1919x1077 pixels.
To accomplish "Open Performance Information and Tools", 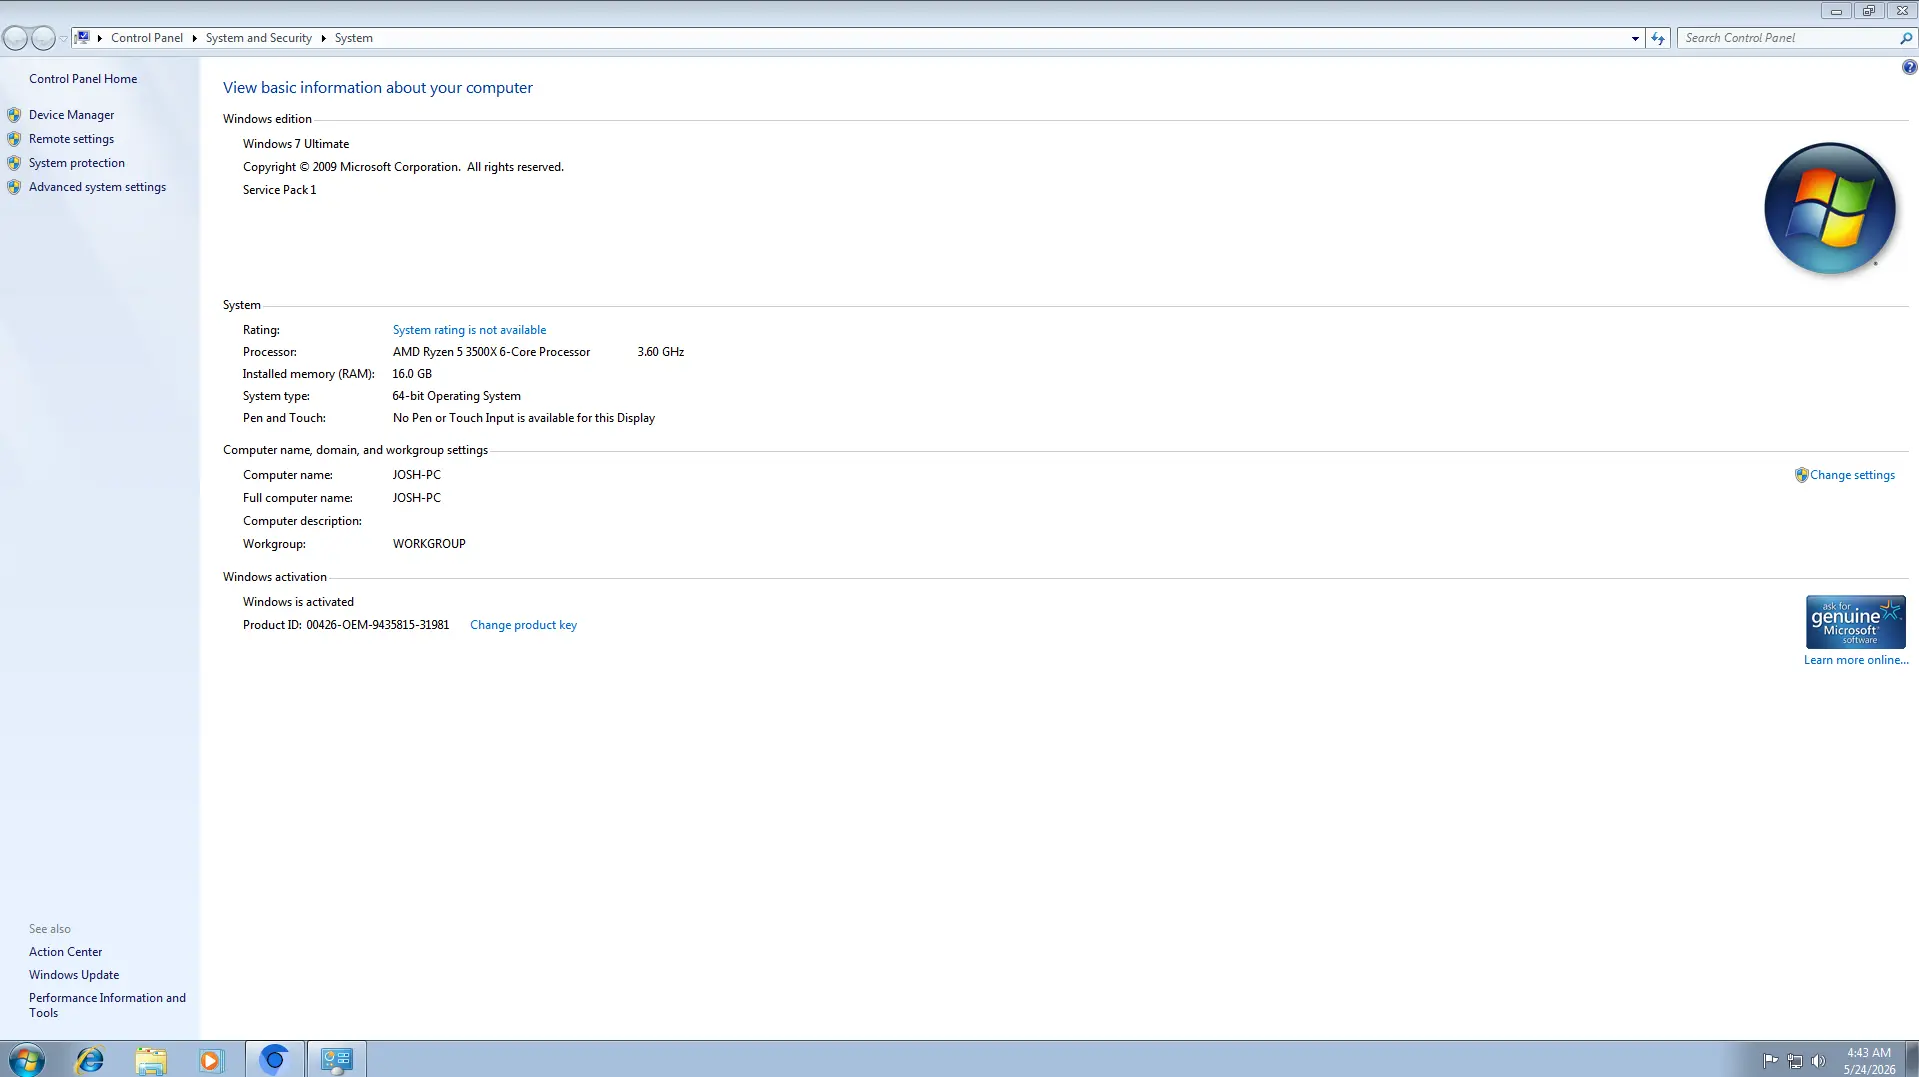I will (107, 1005).
